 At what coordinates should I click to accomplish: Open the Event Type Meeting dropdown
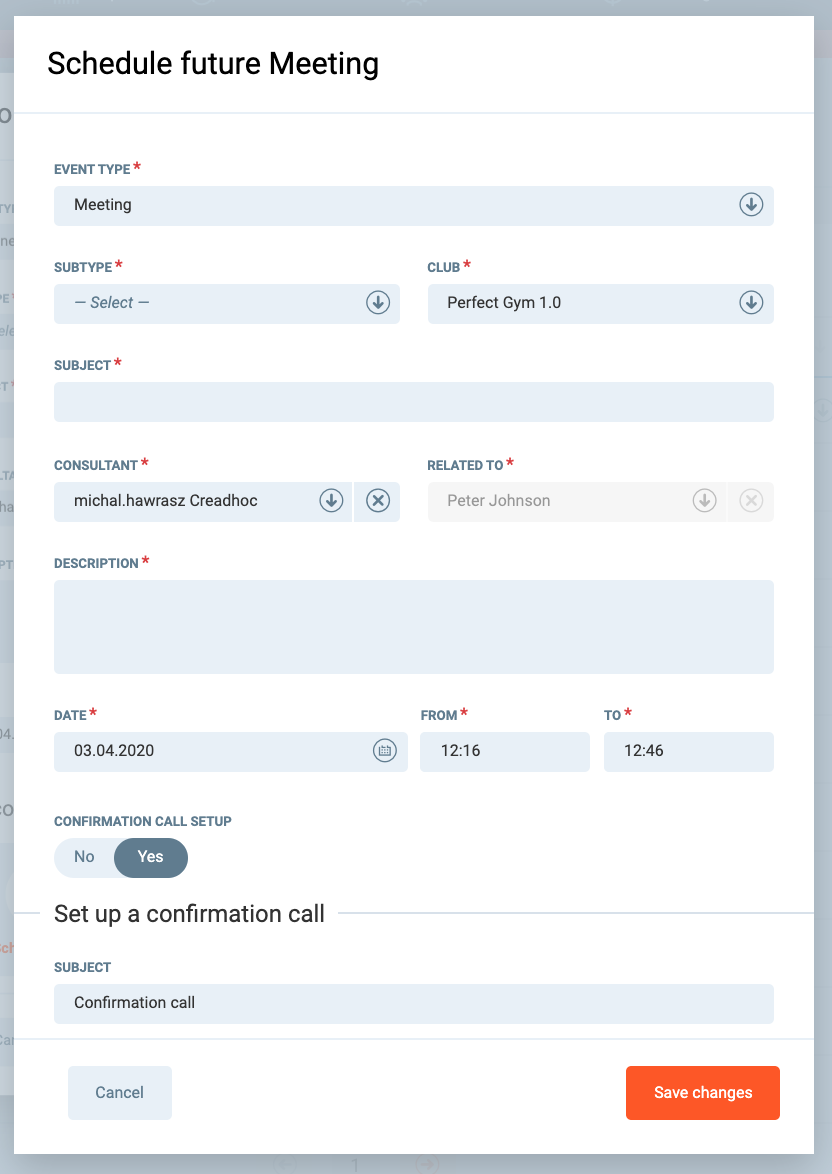400,205
